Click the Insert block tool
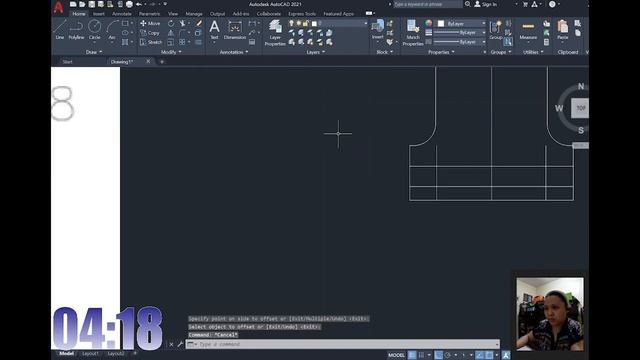Screen dimensions: 640x360 (378, 29)
